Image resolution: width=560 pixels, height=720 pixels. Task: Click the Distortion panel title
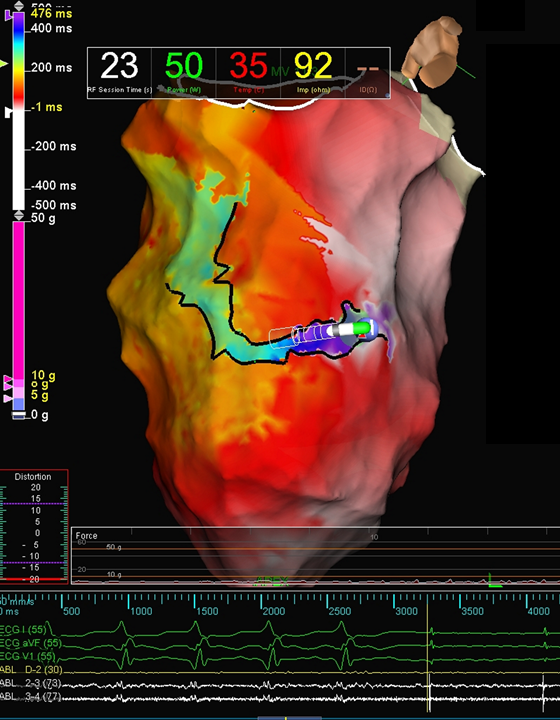[33, 477]
